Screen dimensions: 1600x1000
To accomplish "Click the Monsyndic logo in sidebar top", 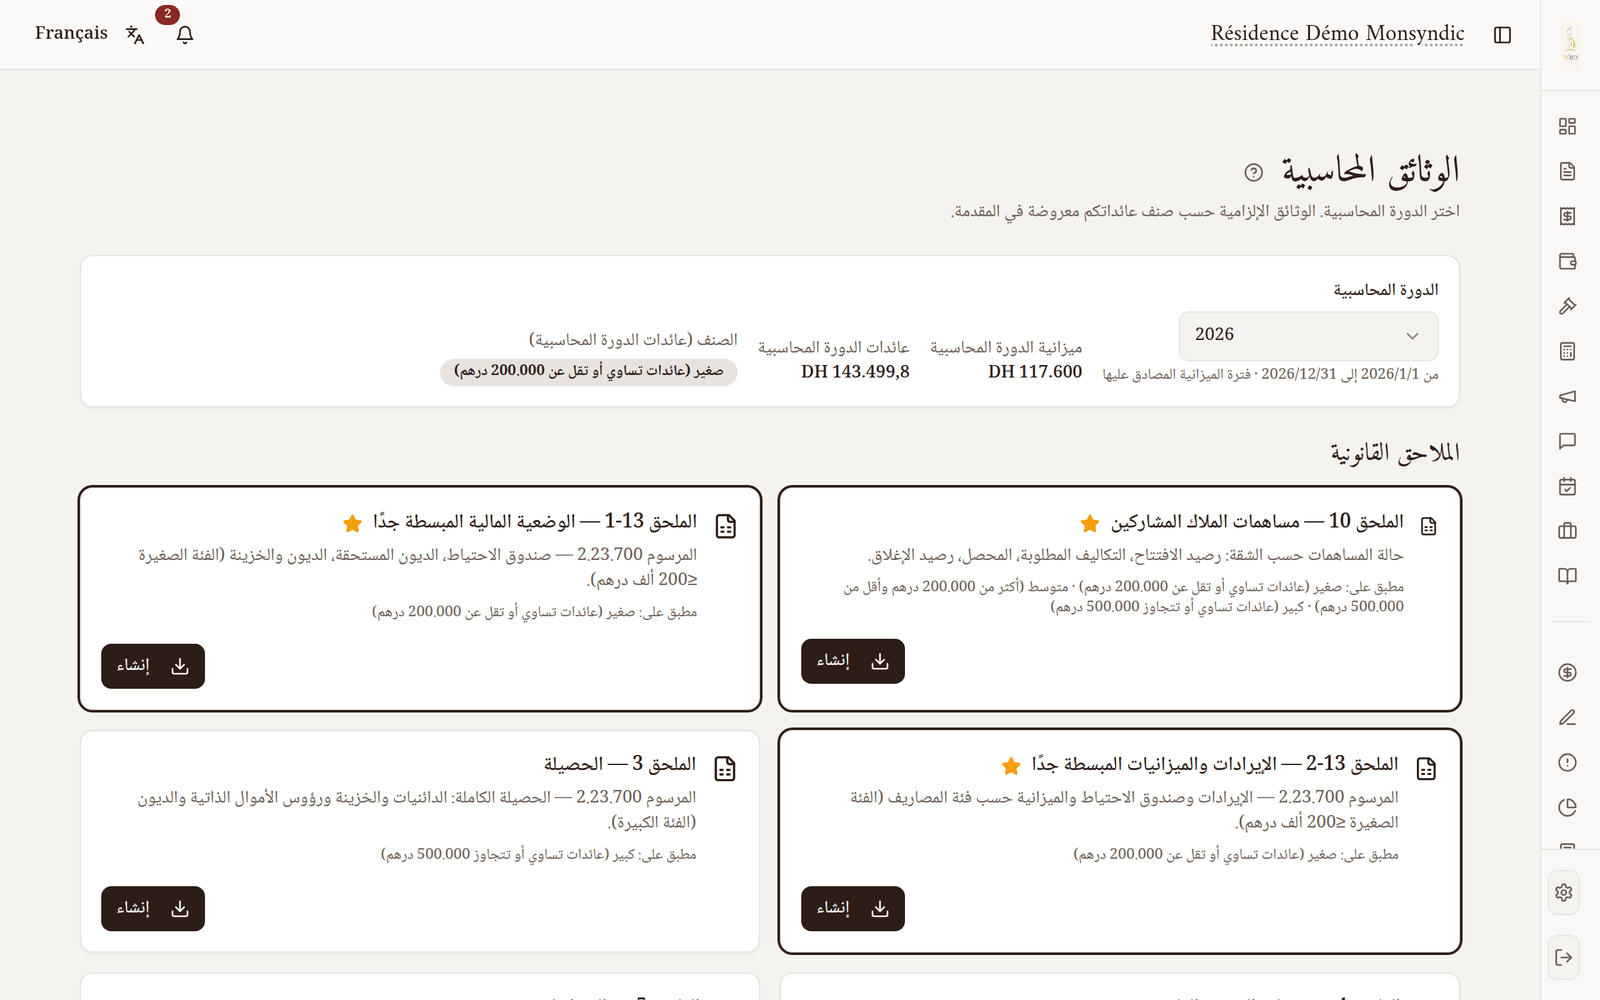I will (x=1570, y=44).
